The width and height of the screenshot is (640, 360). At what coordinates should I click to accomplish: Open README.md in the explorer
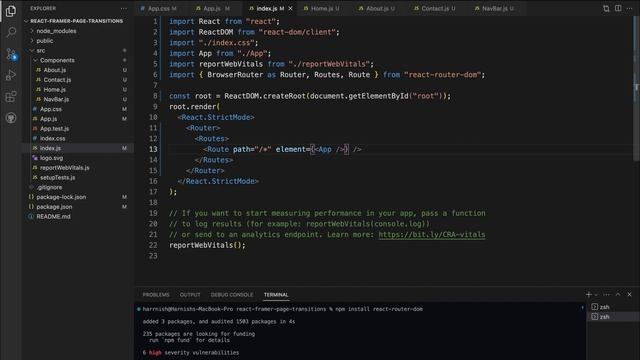53,217
